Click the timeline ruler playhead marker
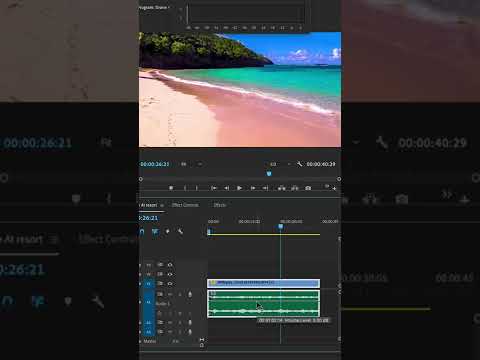This screenshot has height=360, width=480. click(x=281, y=227)
